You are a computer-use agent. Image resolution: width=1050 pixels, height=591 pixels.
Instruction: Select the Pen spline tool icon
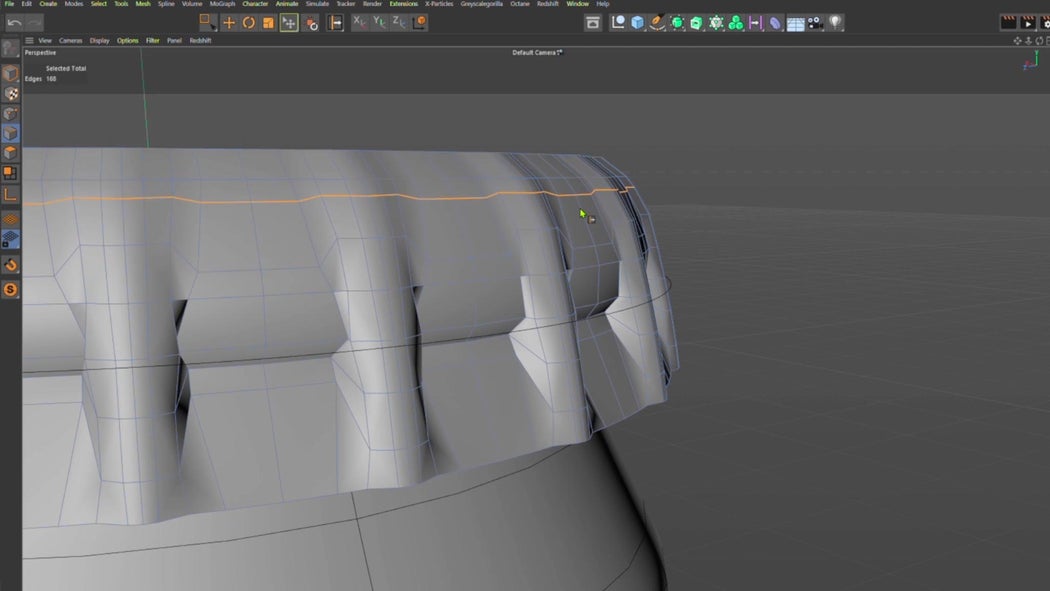point(657,22)
